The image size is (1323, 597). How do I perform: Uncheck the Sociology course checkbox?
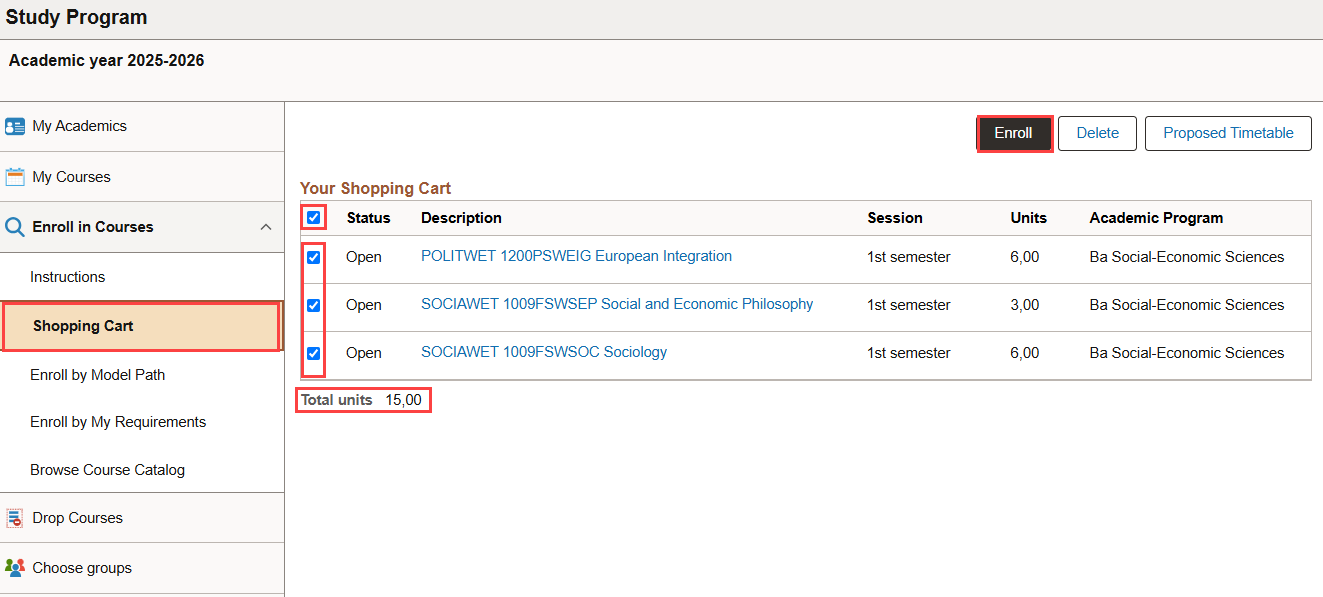[x=314, y=353]
